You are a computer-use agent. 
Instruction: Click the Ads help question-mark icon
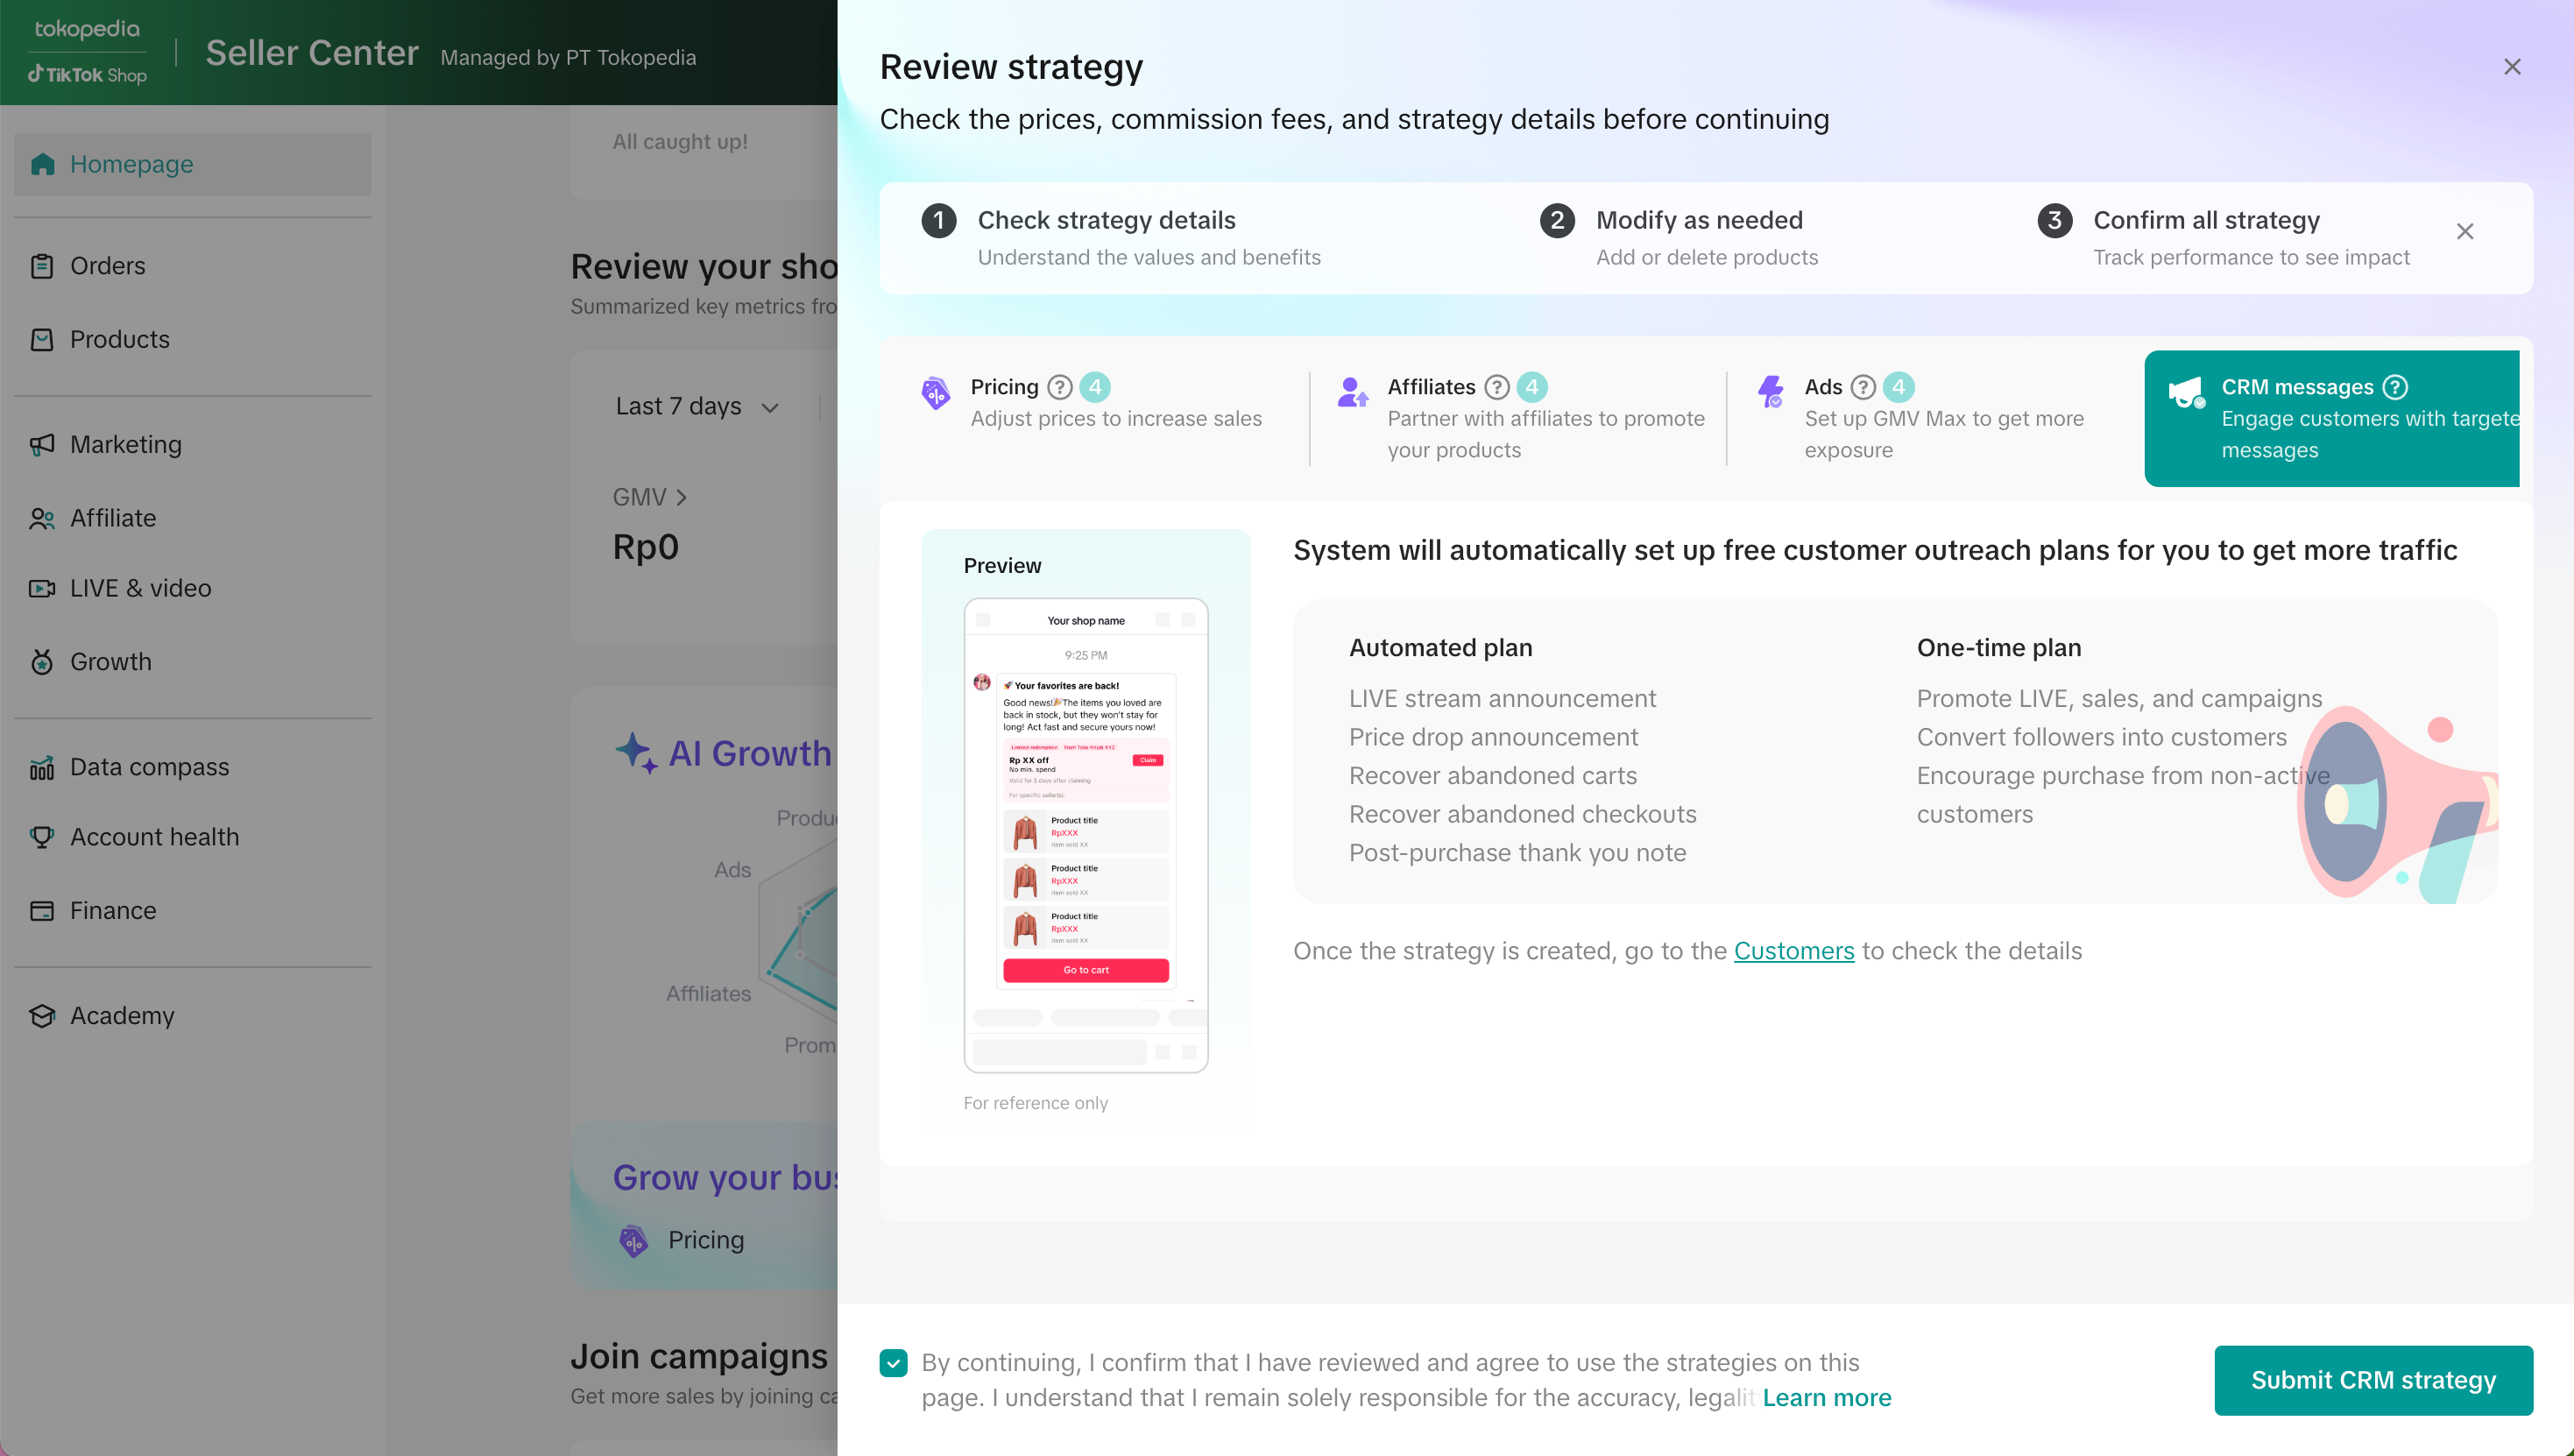click(1863, 387)
